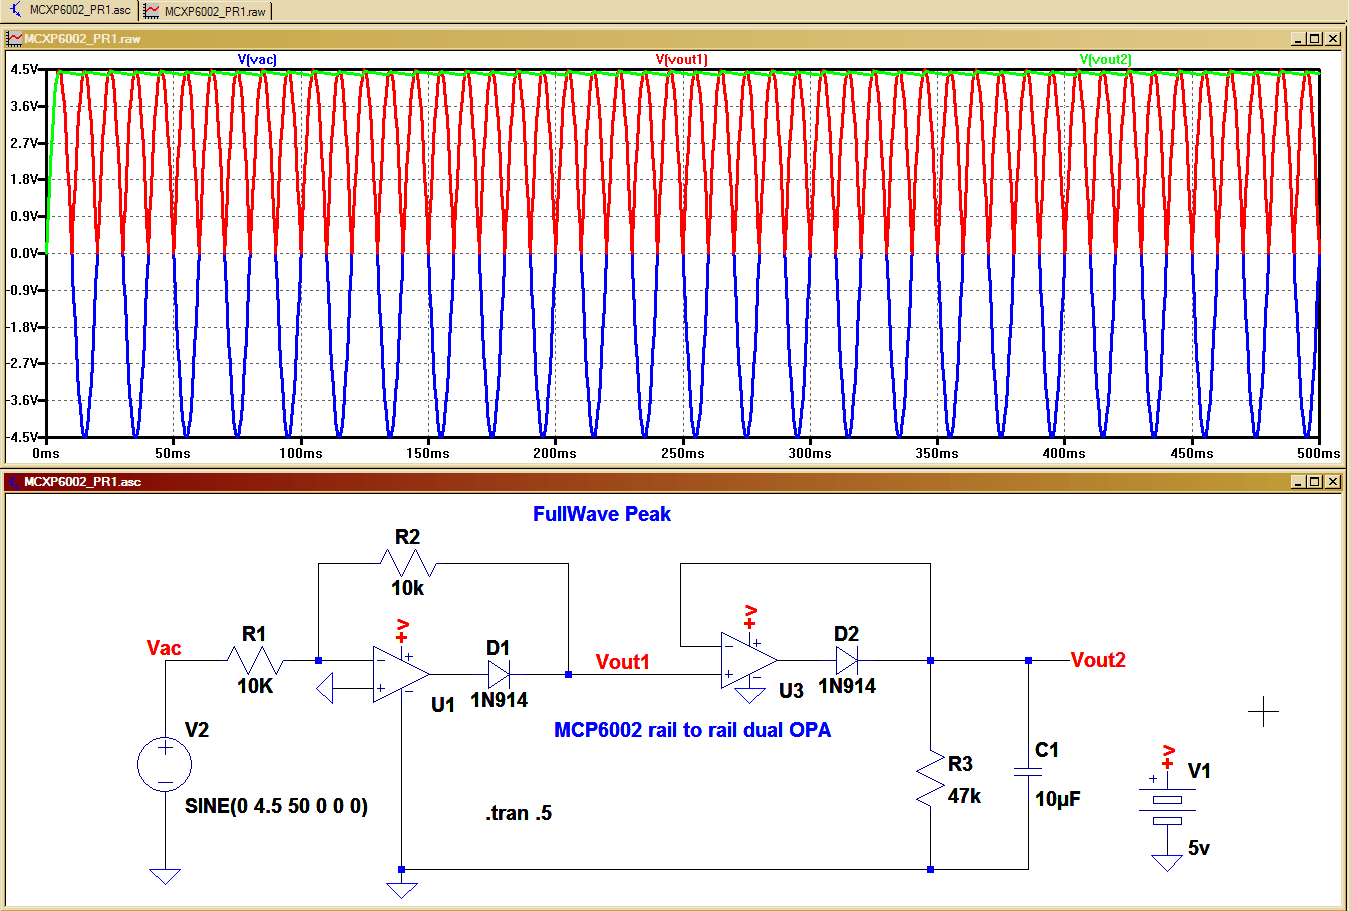
Task: Select the V(vout1) trace label
Action: tap(681, 59)
